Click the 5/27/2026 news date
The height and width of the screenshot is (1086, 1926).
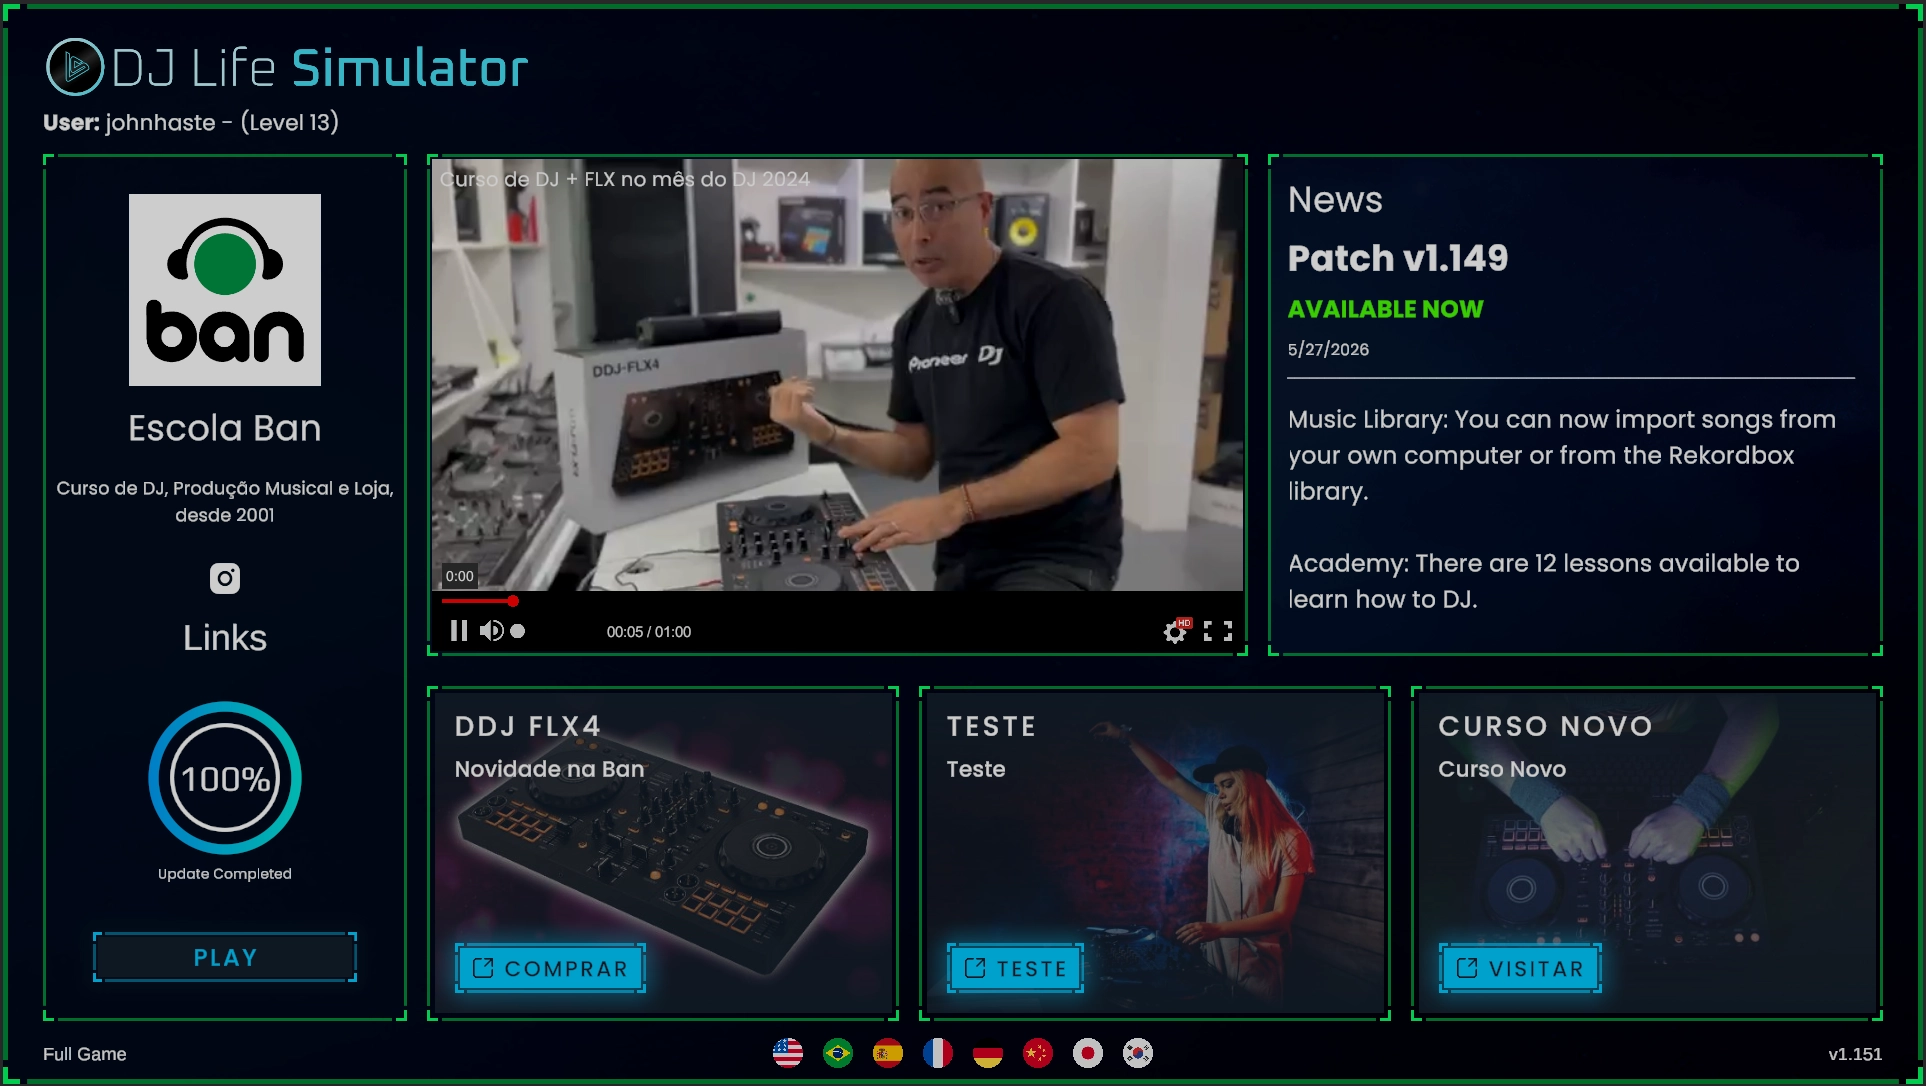(1329, 349)
